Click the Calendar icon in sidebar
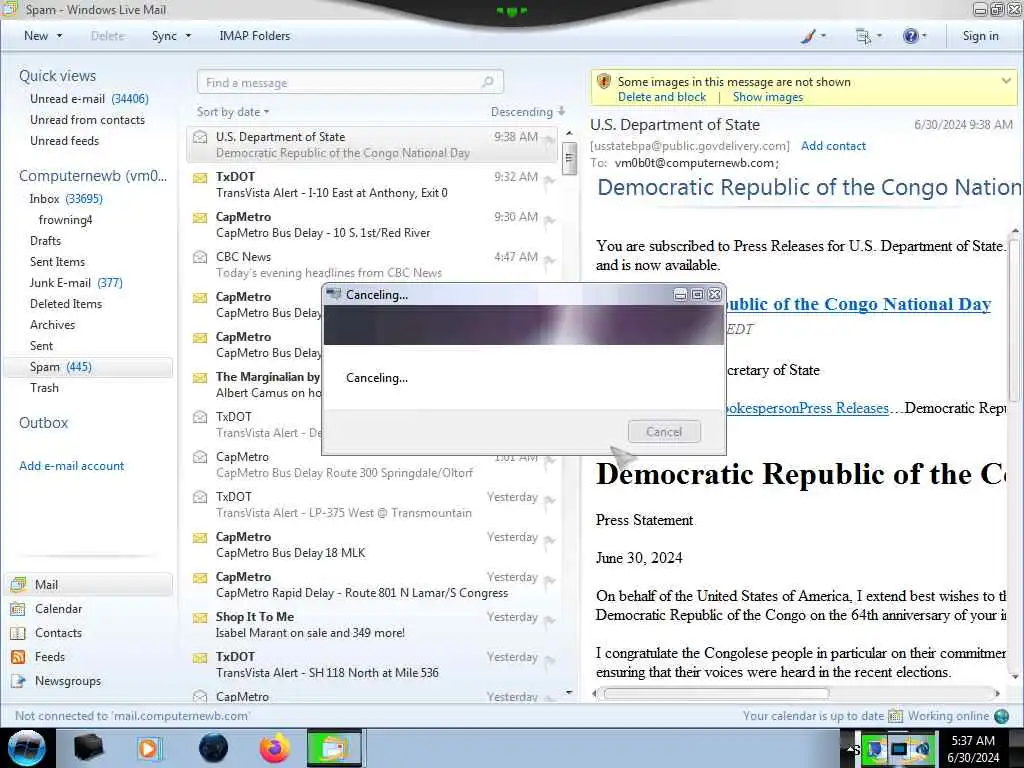 [x=18, y=609]
